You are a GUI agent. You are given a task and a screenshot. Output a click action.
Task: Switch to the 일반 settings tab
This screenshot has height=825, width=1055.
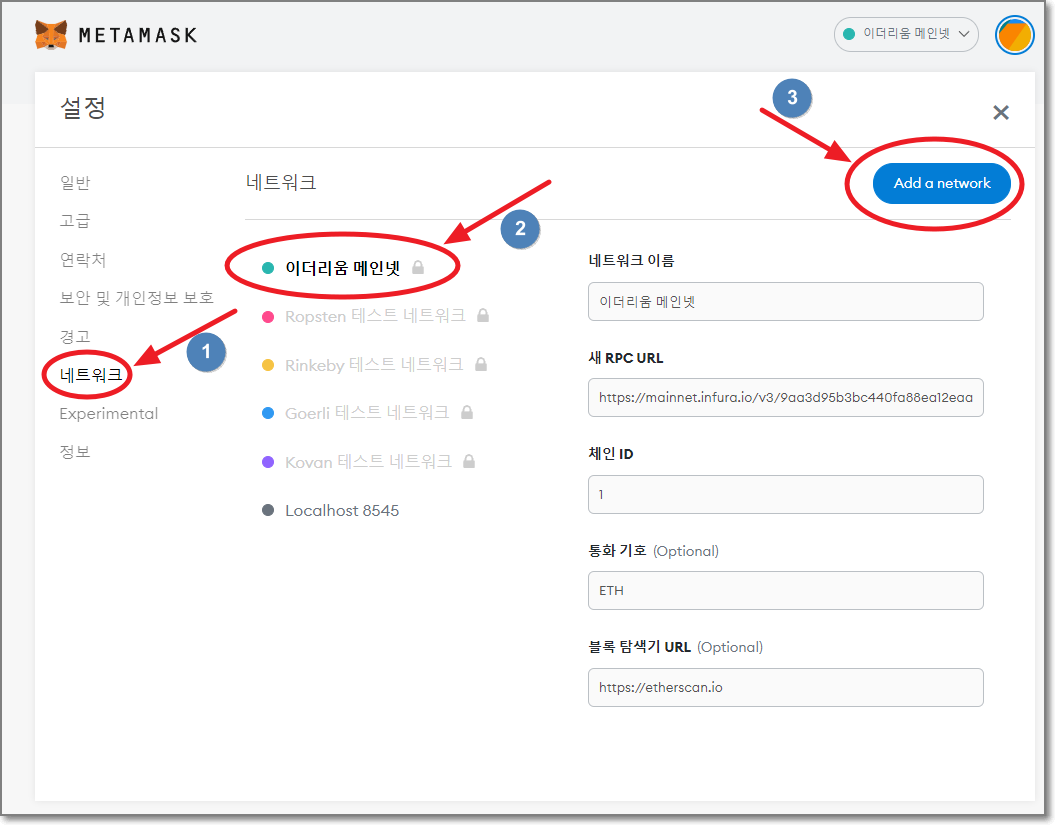[76, 183]
